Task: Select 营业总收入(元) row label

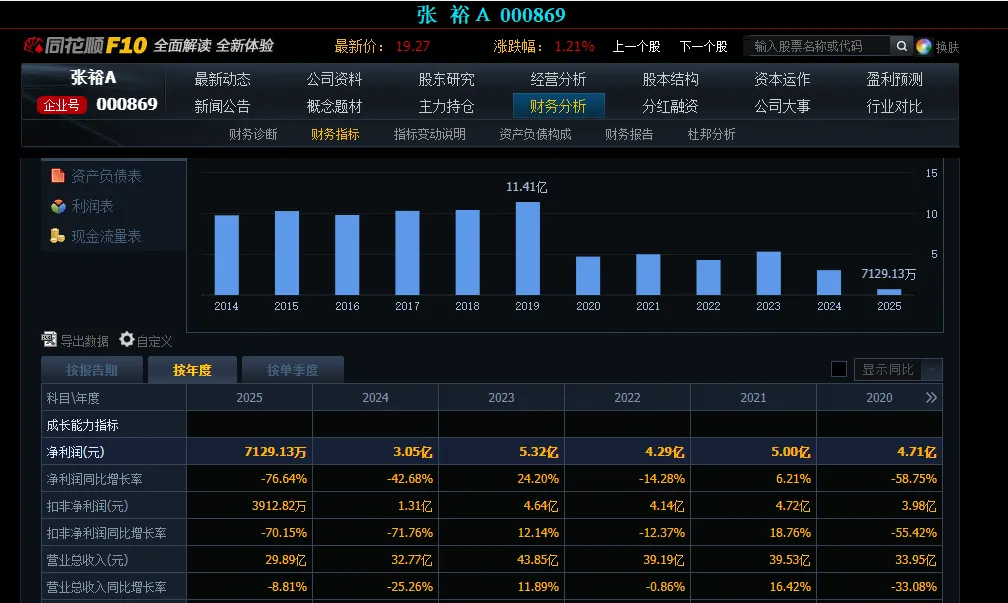Action: (x=87, y=560)
